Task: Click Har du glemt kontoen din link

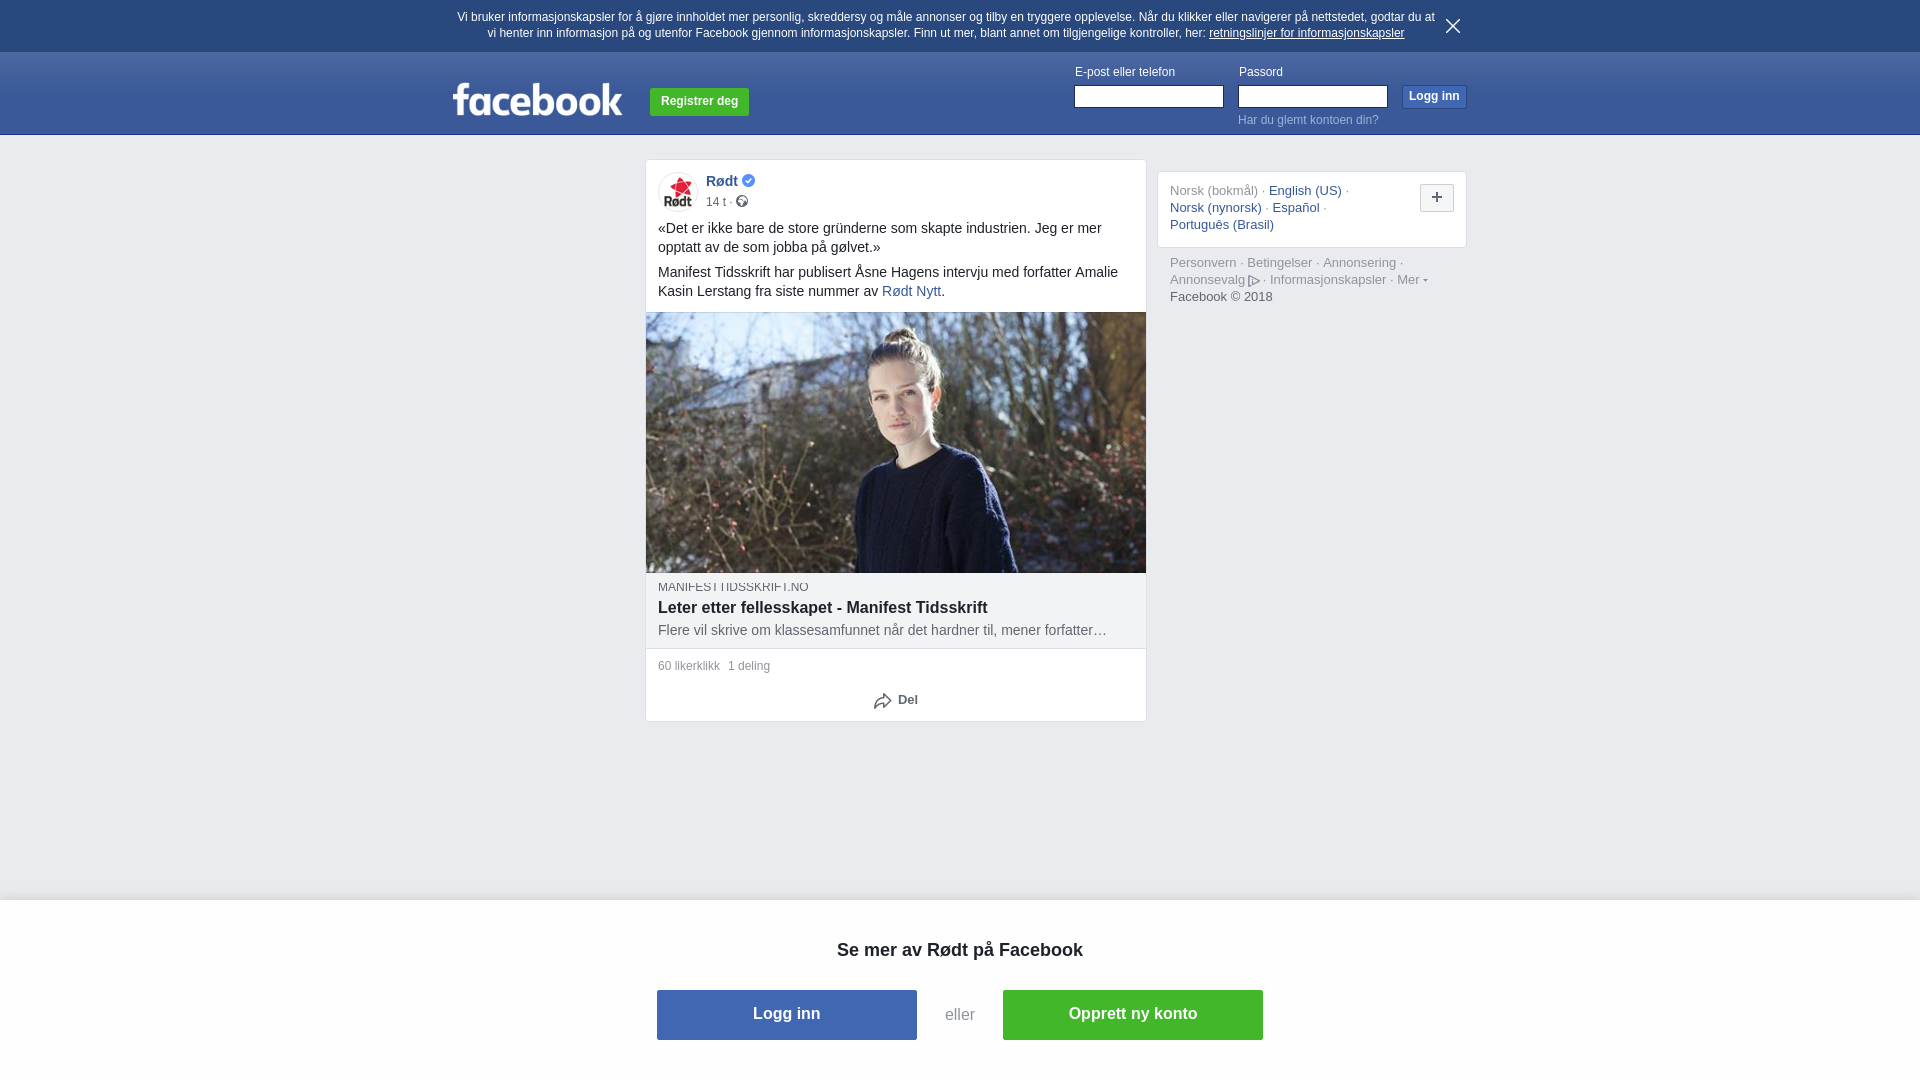Action: click(x=1308, y=120)
